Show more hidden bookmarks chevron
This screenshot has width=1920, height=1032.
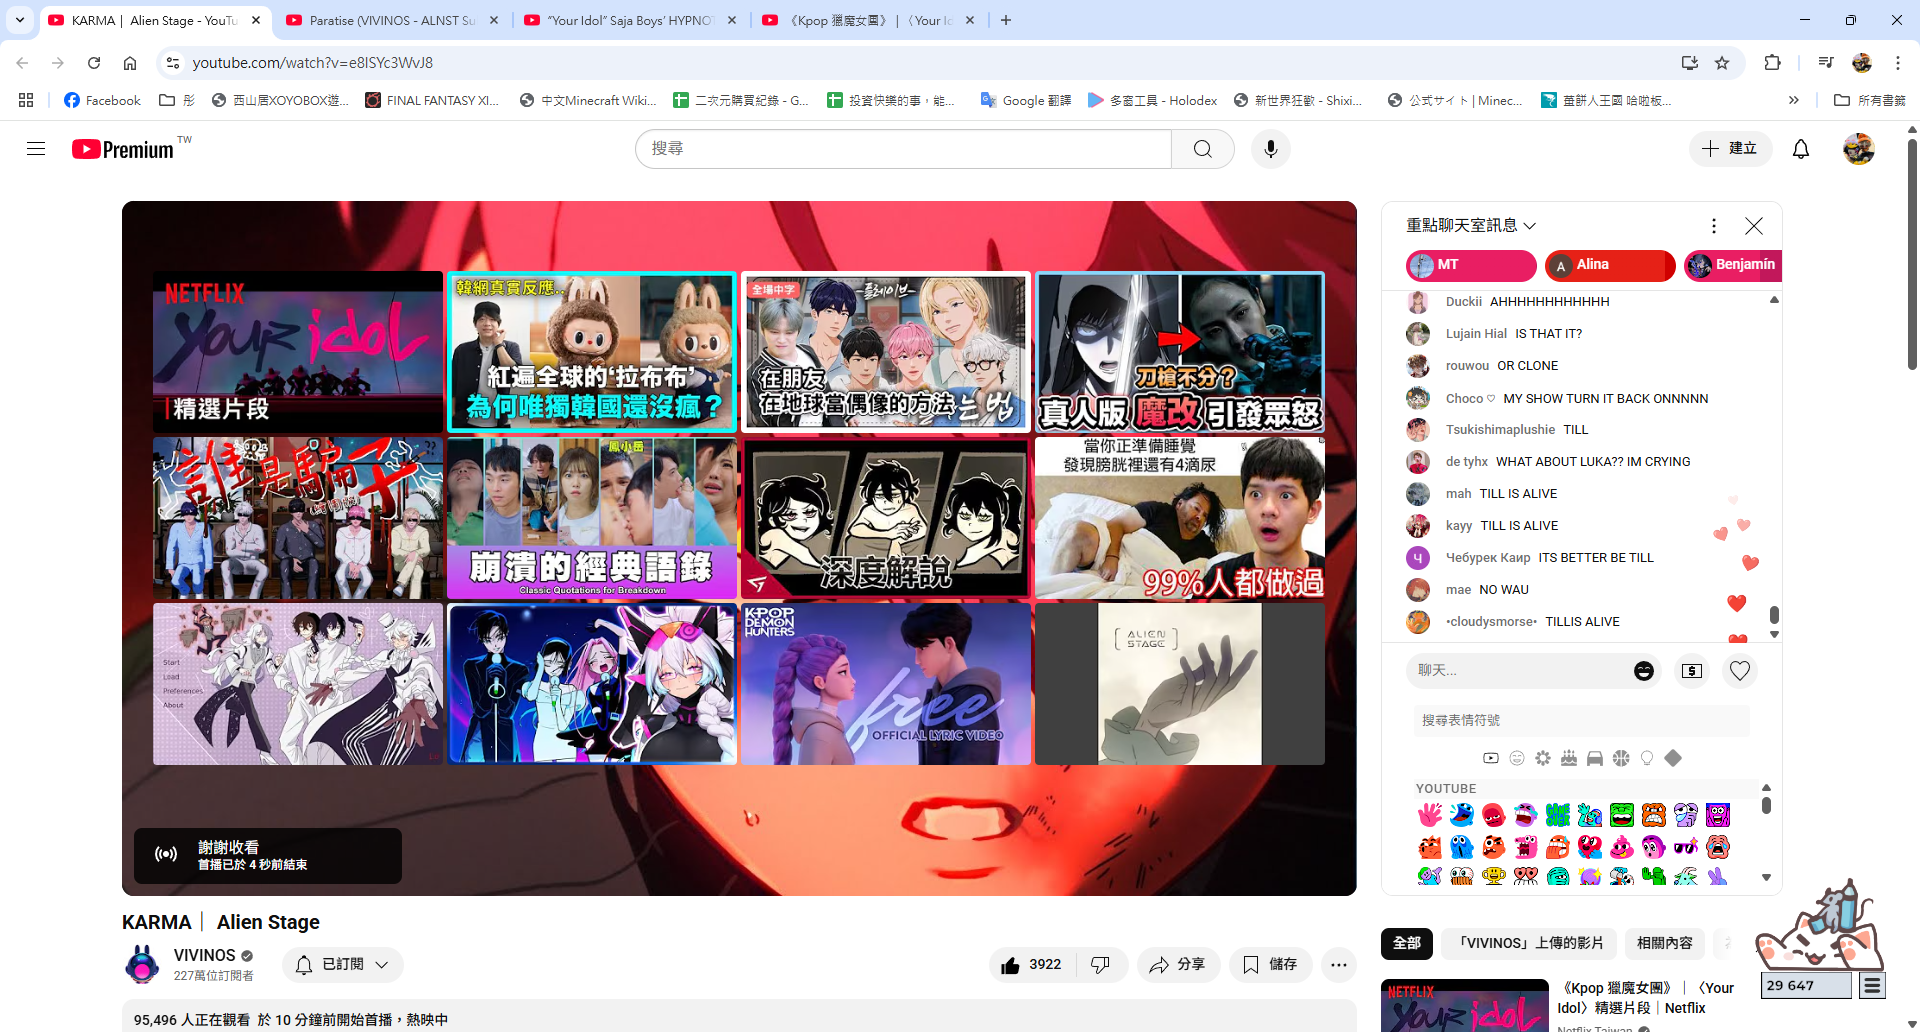[1794, 100]
